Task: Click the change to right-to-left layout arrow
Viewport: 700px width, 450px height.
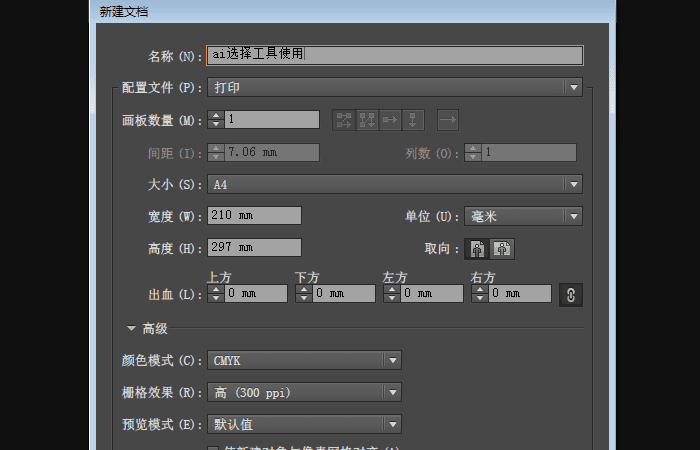Action: (x=448, y=120)
